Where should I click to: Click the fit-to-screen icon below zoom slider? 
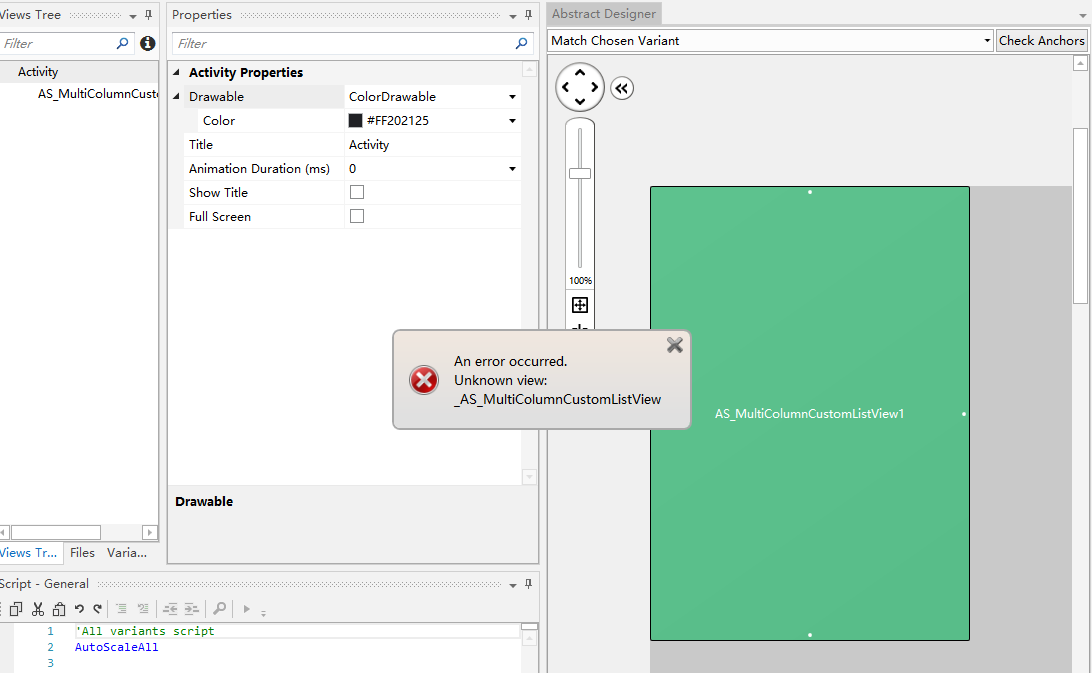click(579, 304)
